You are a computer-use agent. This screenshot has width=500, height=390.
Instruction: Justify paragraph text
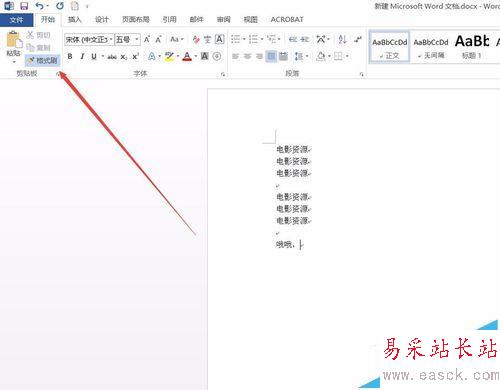pyautogui.click(x=271, y=56)
